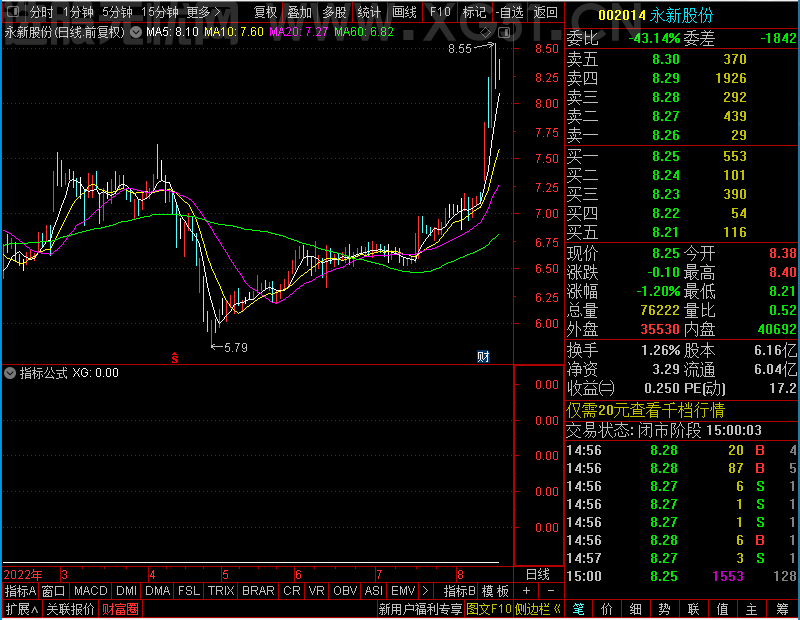Screen dimensions: 800x620
Task: Open the indicator dropdown next to 永新股份(日线.前复权)
Action: click(x=136, y=32)
